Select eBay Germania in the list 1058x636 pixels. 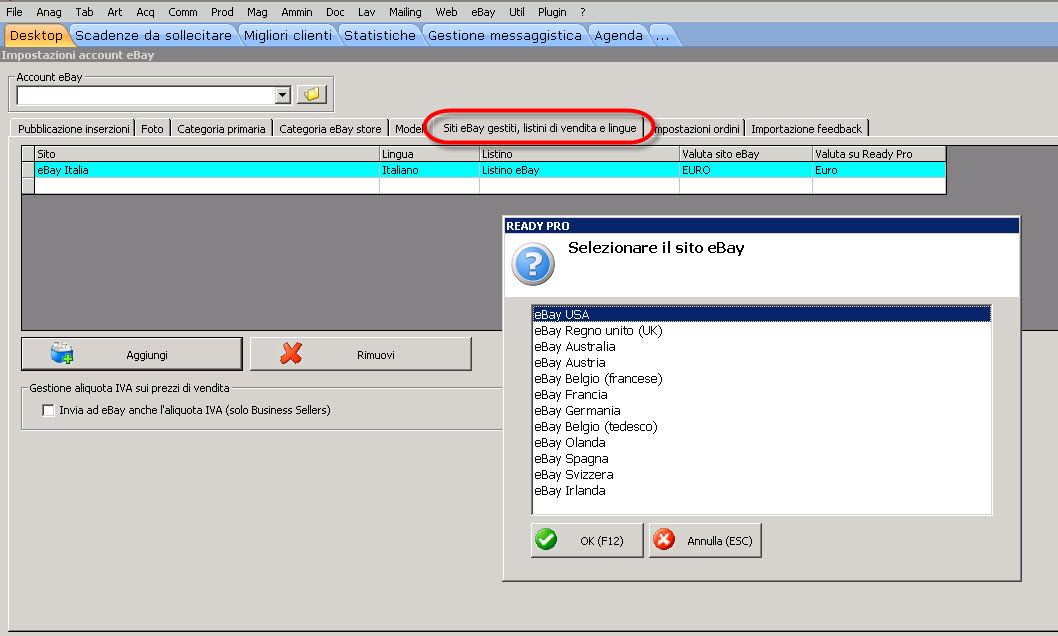761,411
